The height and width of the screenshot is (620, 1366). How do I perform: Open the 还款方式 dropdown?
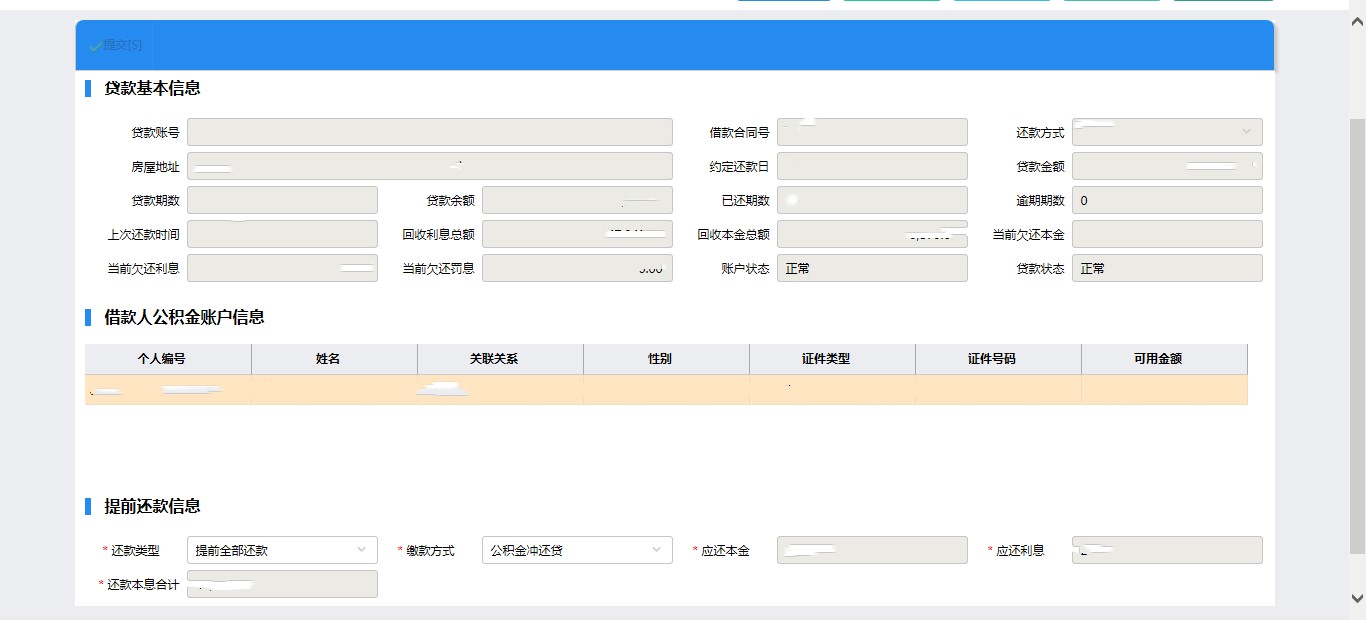point(1167,132)
